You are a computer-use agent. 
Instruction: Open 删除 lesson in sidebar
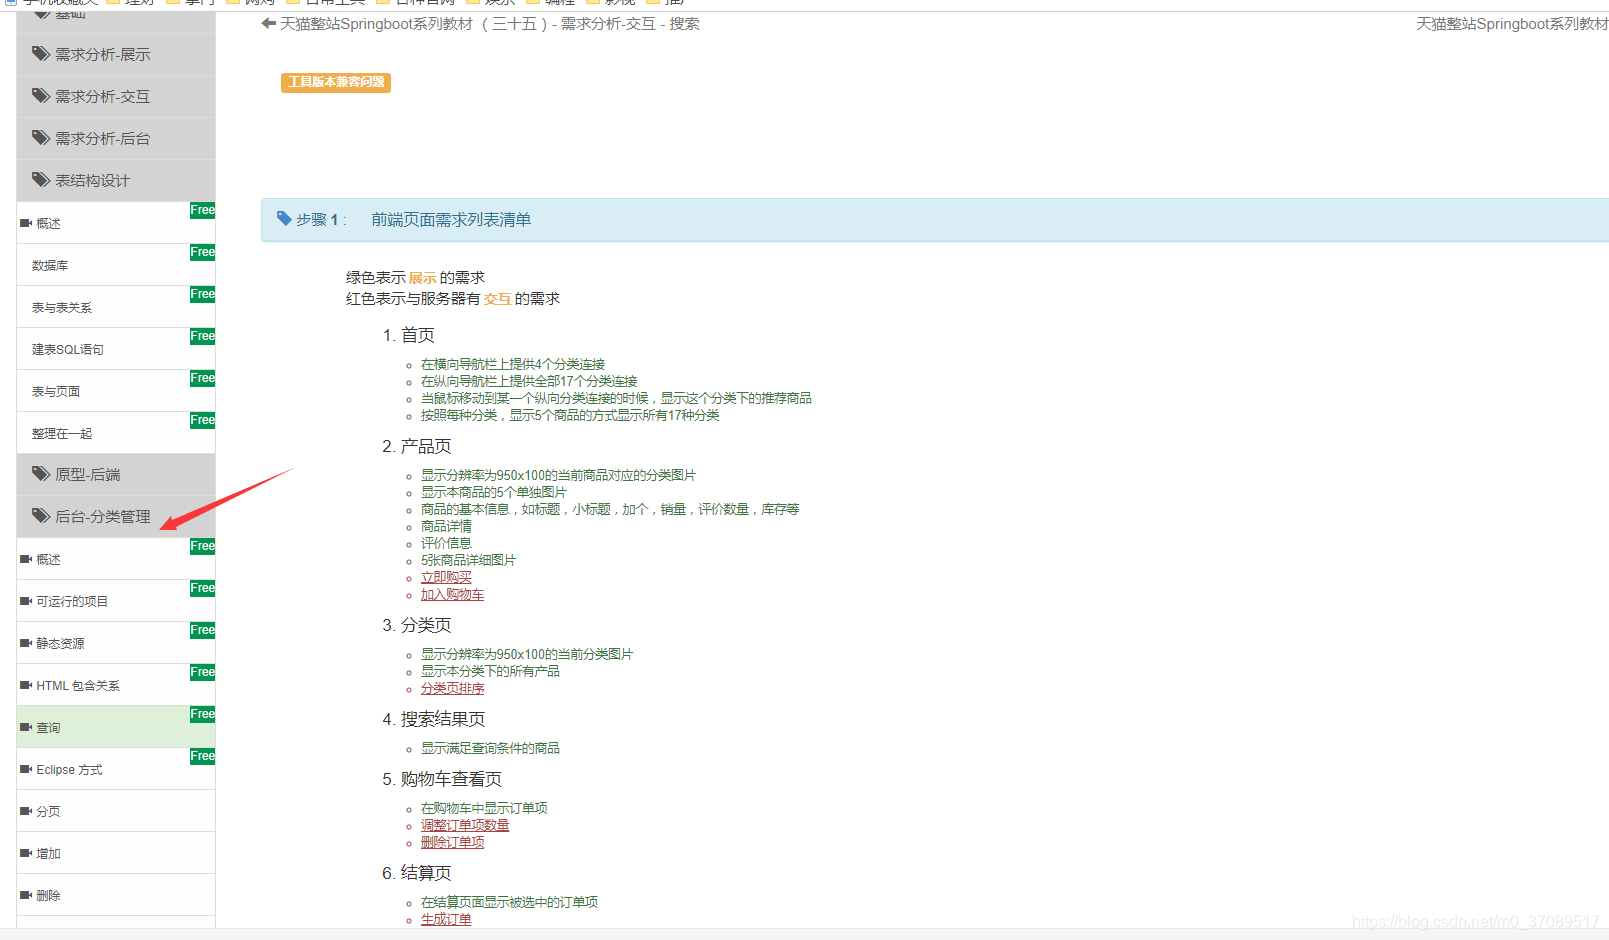[x=116, y=895]
